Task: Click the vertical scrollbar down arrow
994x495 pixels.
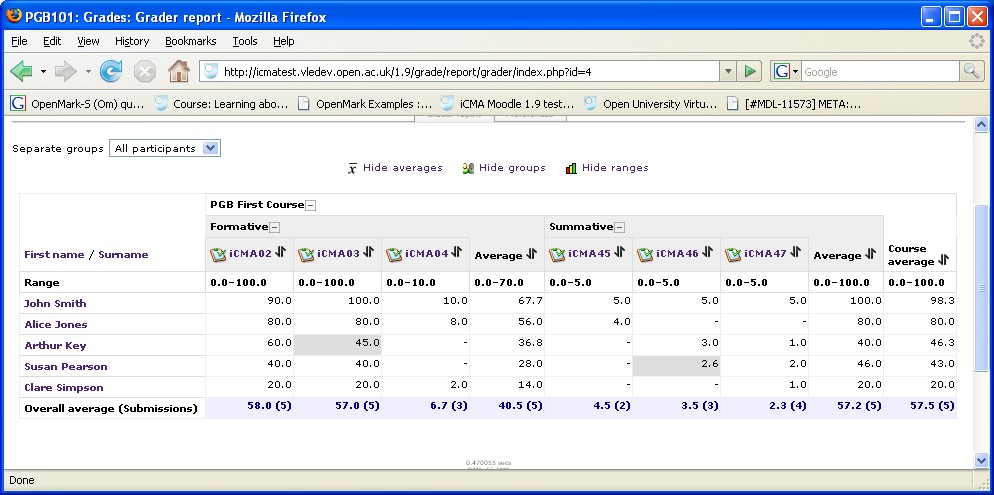Action: point(981,461)
